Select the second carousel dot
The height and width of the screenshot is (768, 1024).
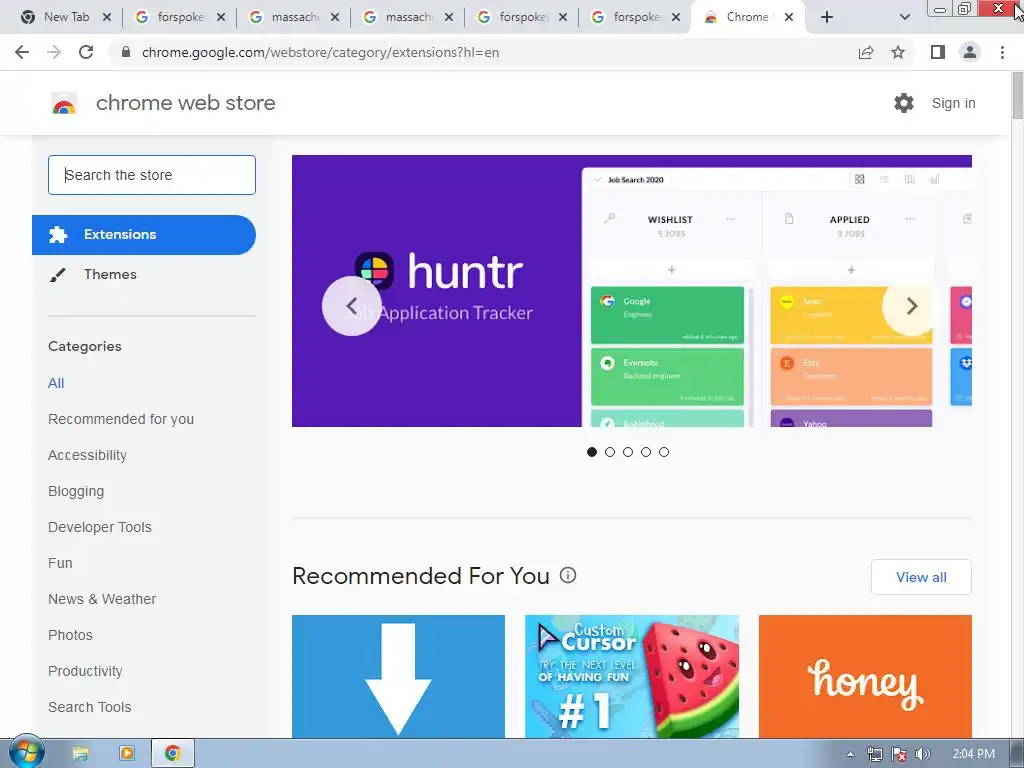610,452
